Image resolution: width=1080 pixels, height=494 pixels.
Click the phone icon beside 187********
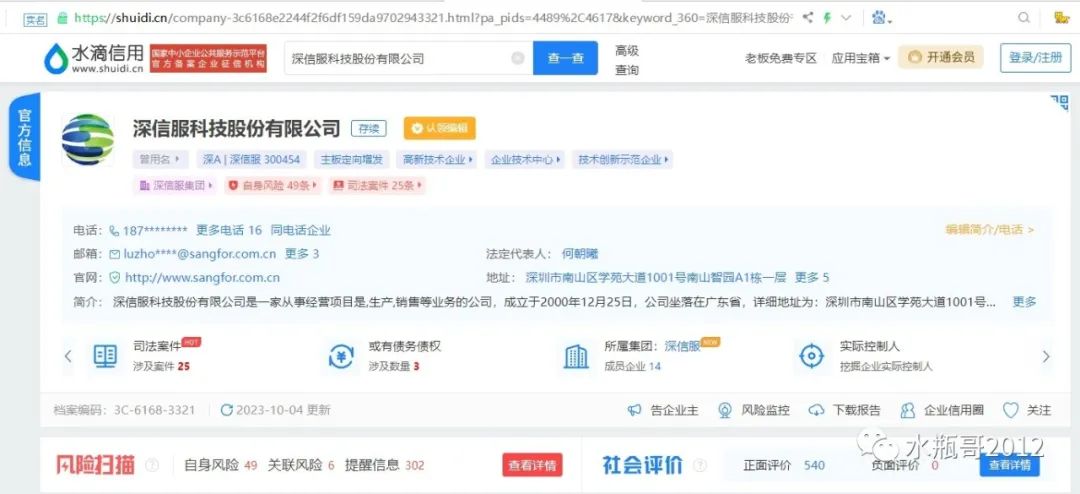(x=114, y=231)
